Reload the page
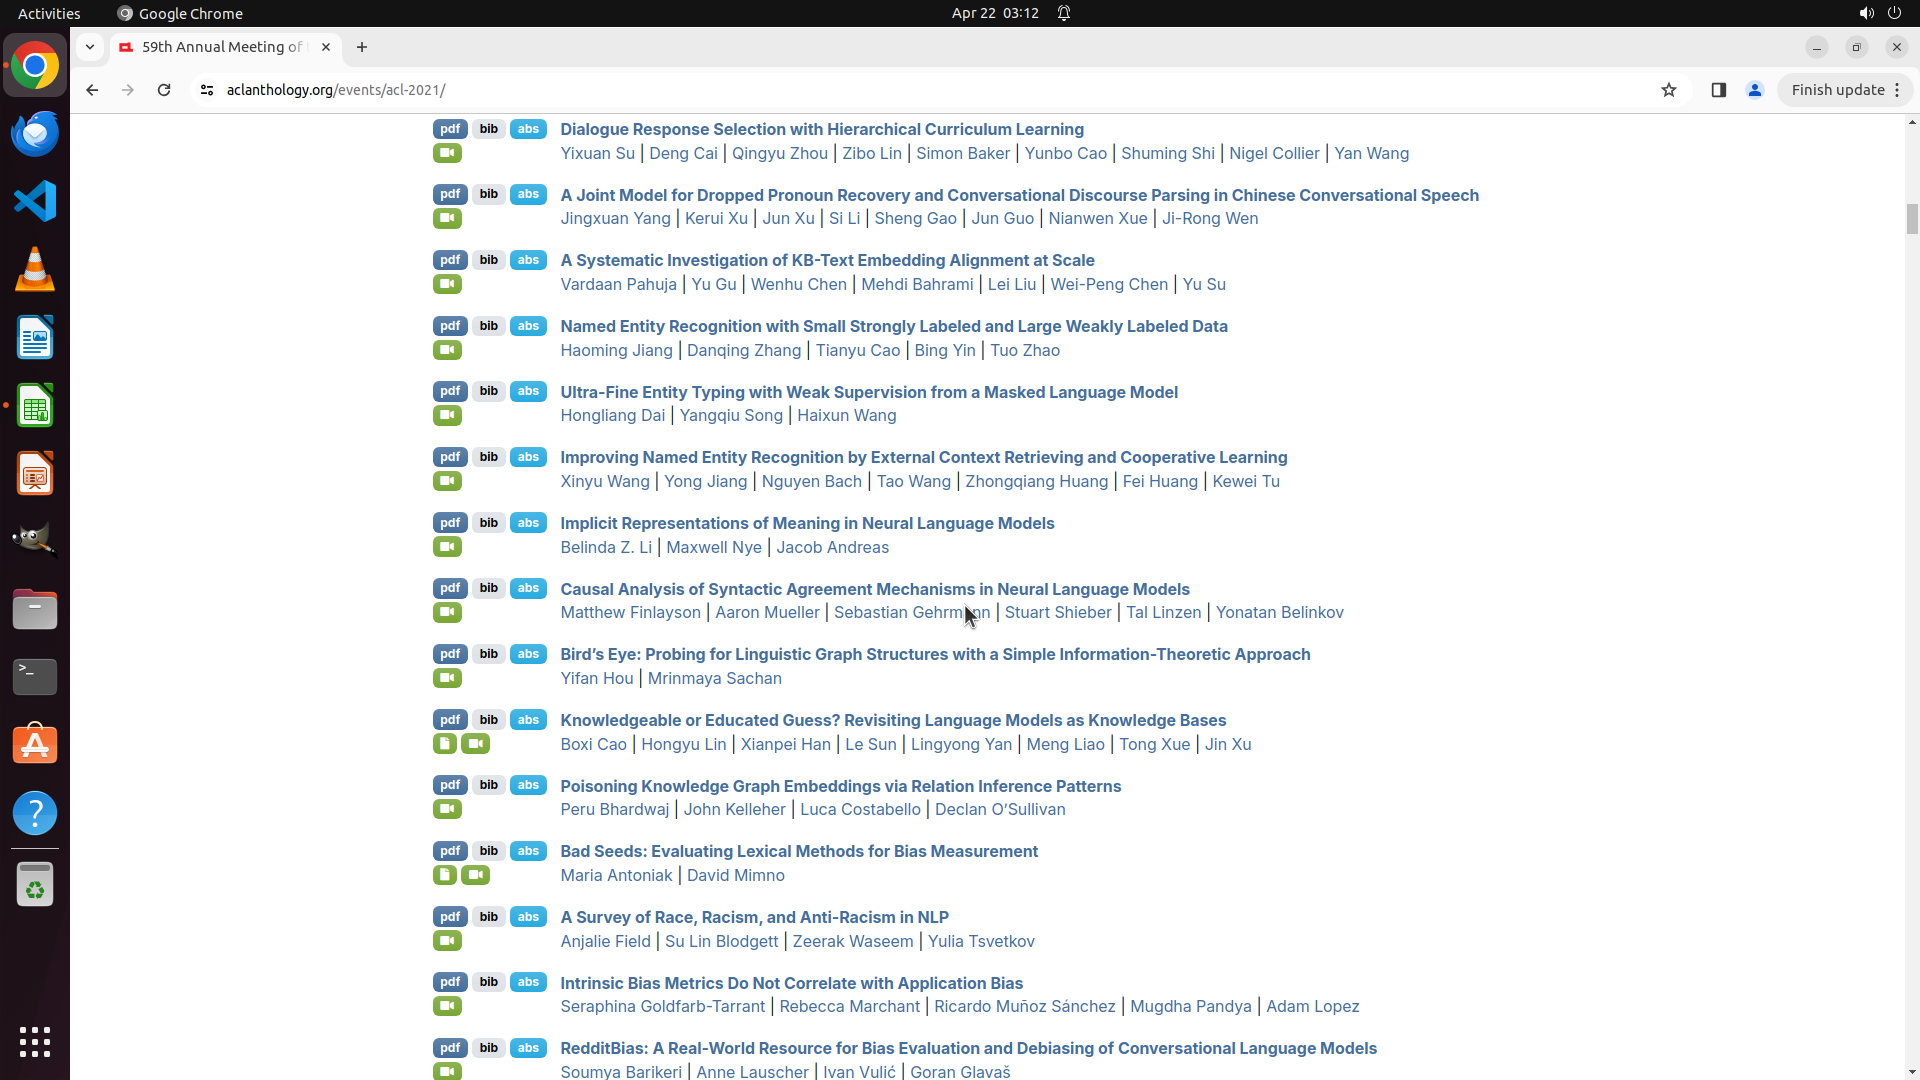 164,90
